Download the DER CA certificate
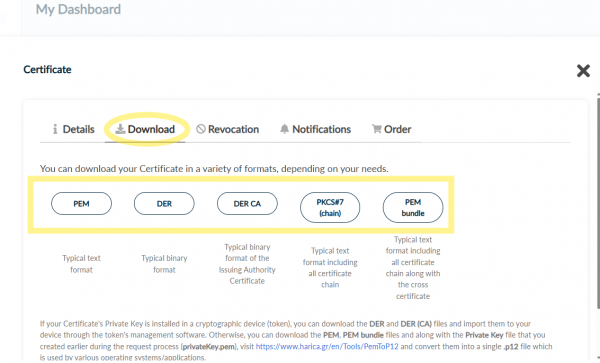The image size is (600, 363). coord(247,203)
